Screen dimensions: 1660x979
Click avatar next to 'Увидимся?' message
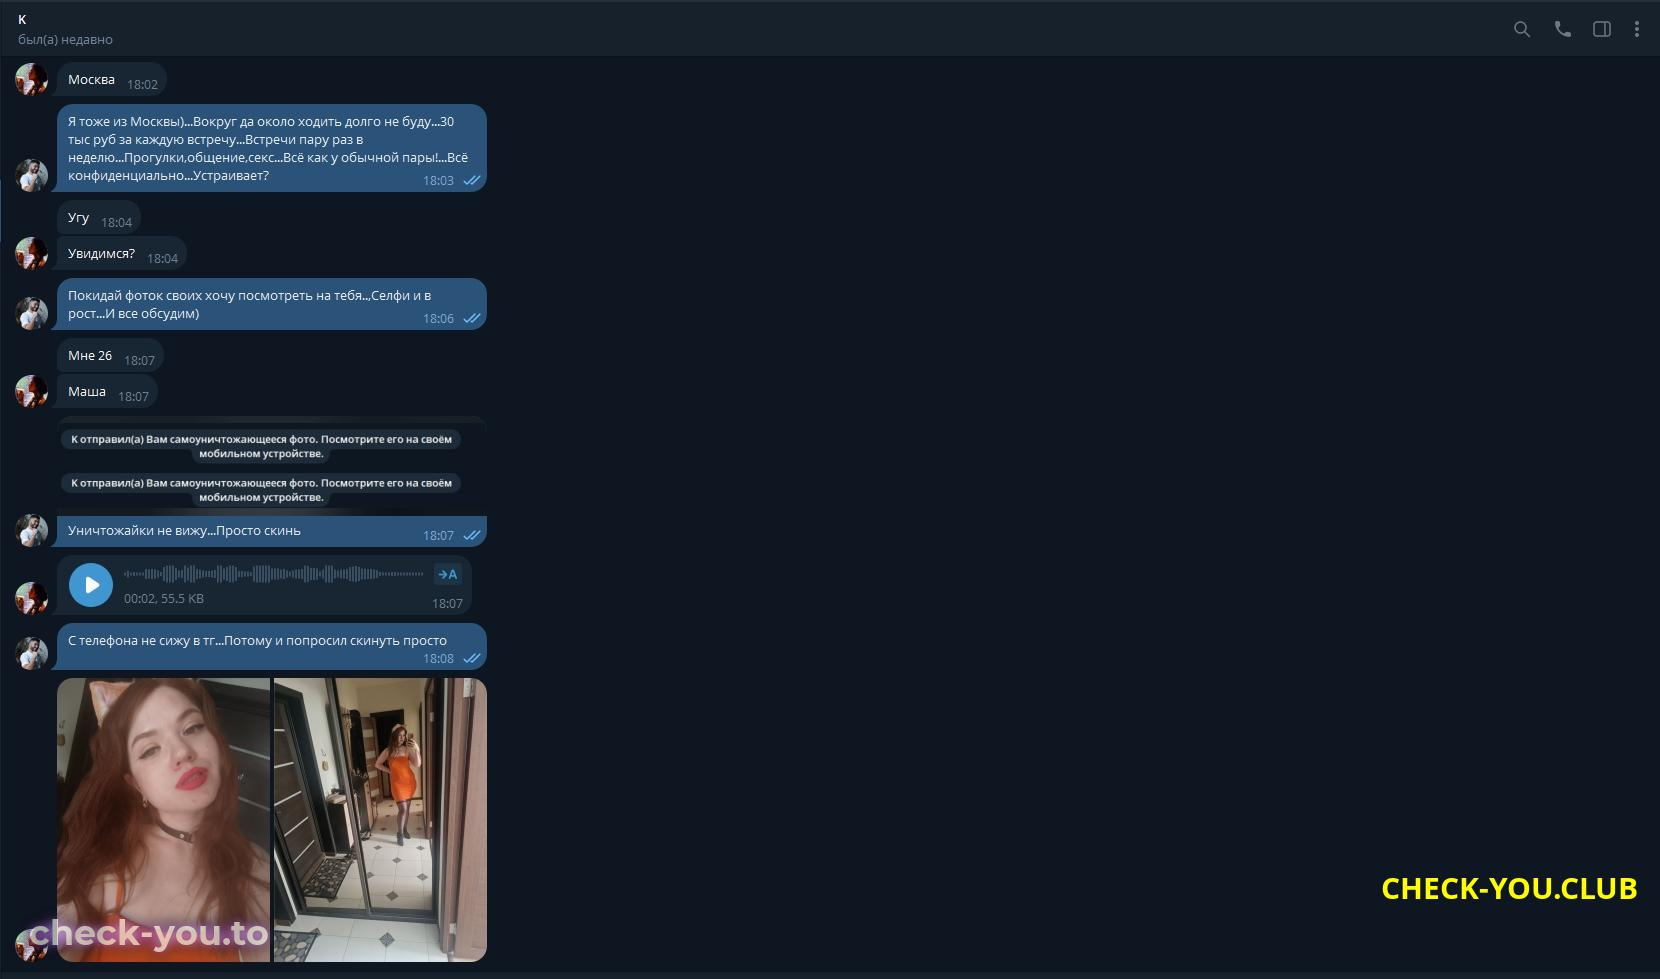click(31, 253)
